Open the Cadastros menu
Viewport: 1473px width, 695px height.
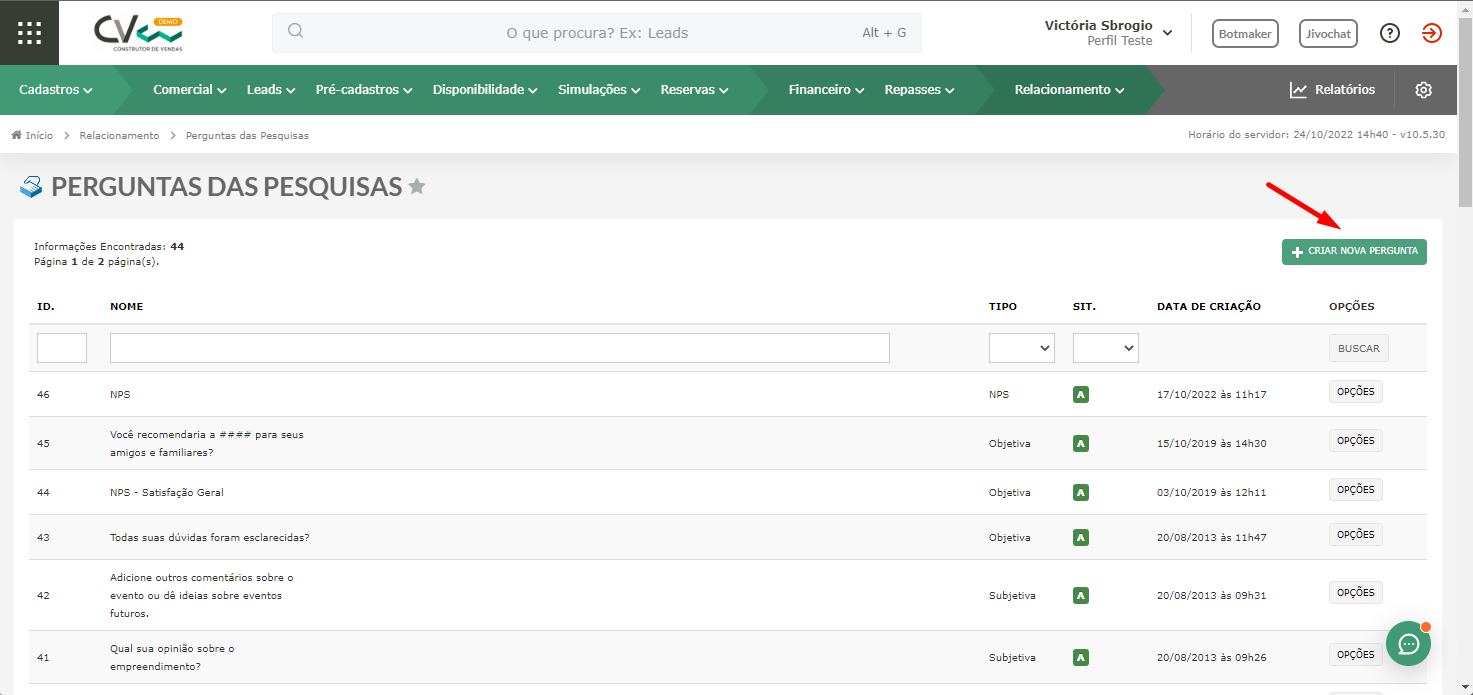coord(56,90)
